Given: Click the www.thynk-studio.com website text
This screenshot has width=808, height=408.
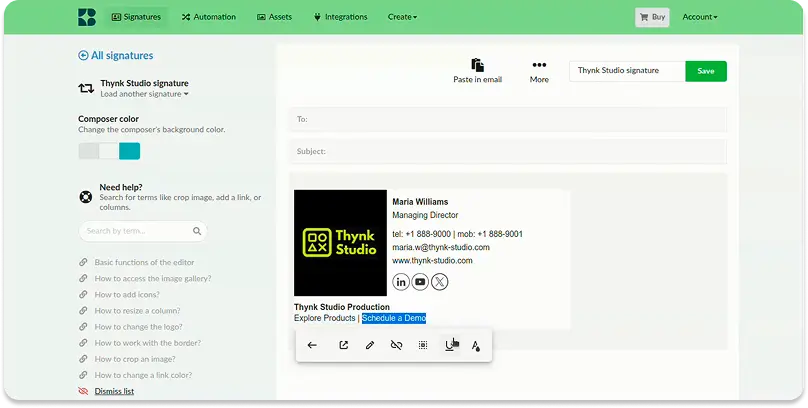Looking at the screenshot, I should pyautogui.click(x=432, y=261).
